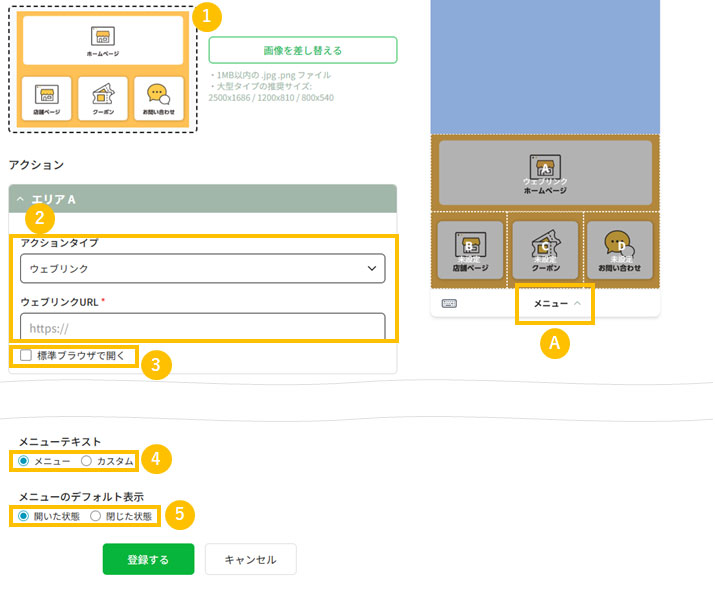The image size is (715, 613).
Task: Click the ウェブリンクURL input field
Action: (203, 327)
